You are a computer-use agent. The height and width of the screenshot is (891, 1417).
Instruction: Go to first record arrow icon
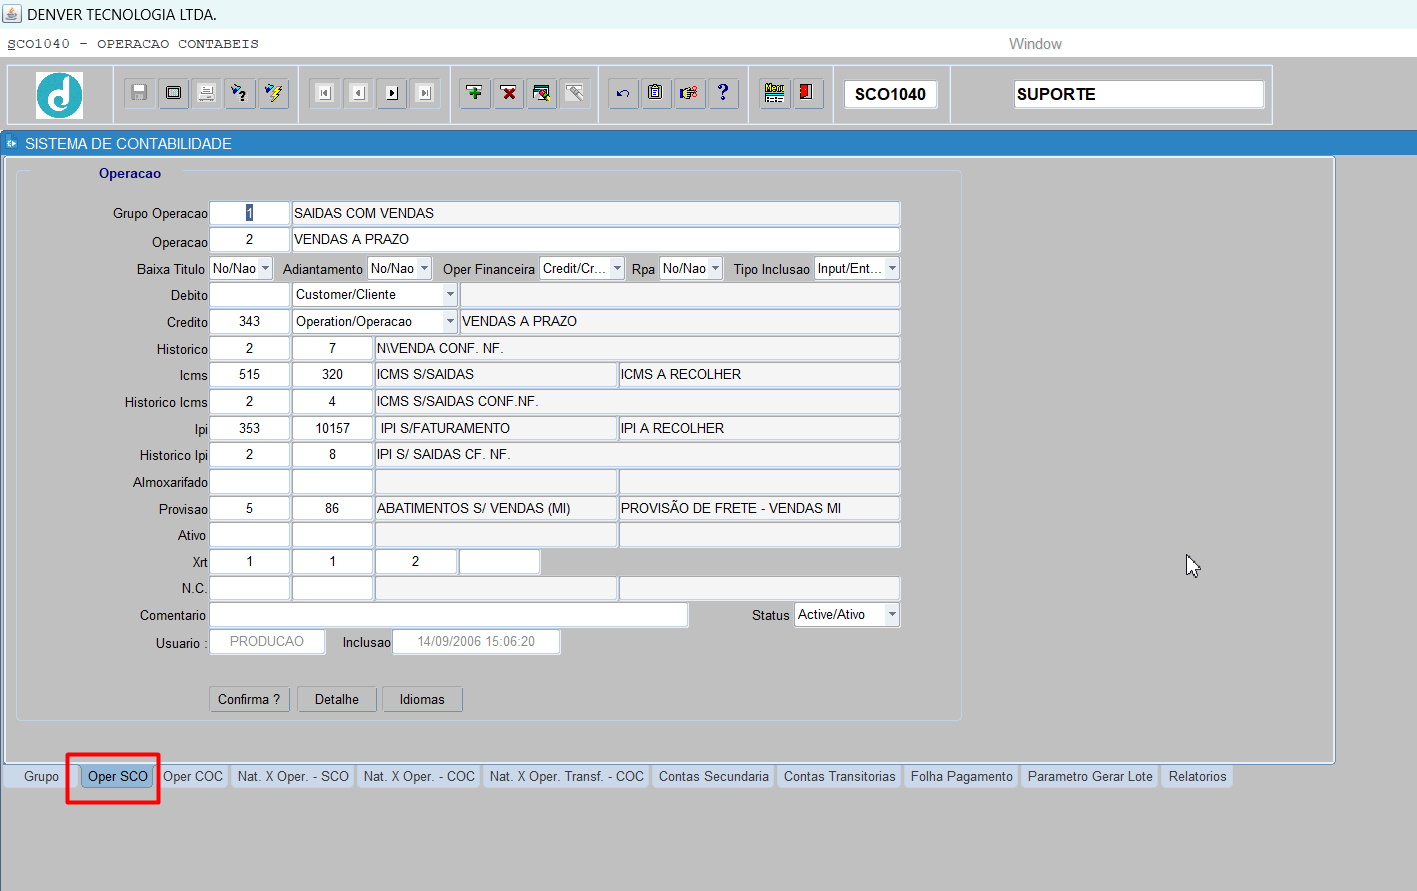pyautogui.click(x=324, y=93)
